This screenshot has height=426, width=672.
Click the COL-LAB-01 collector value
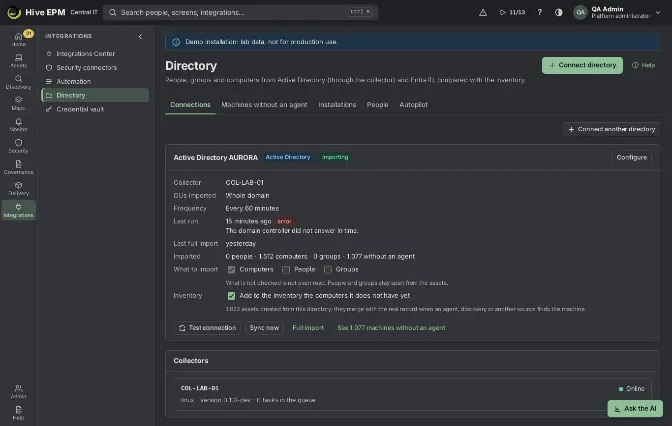coord(244,183)
